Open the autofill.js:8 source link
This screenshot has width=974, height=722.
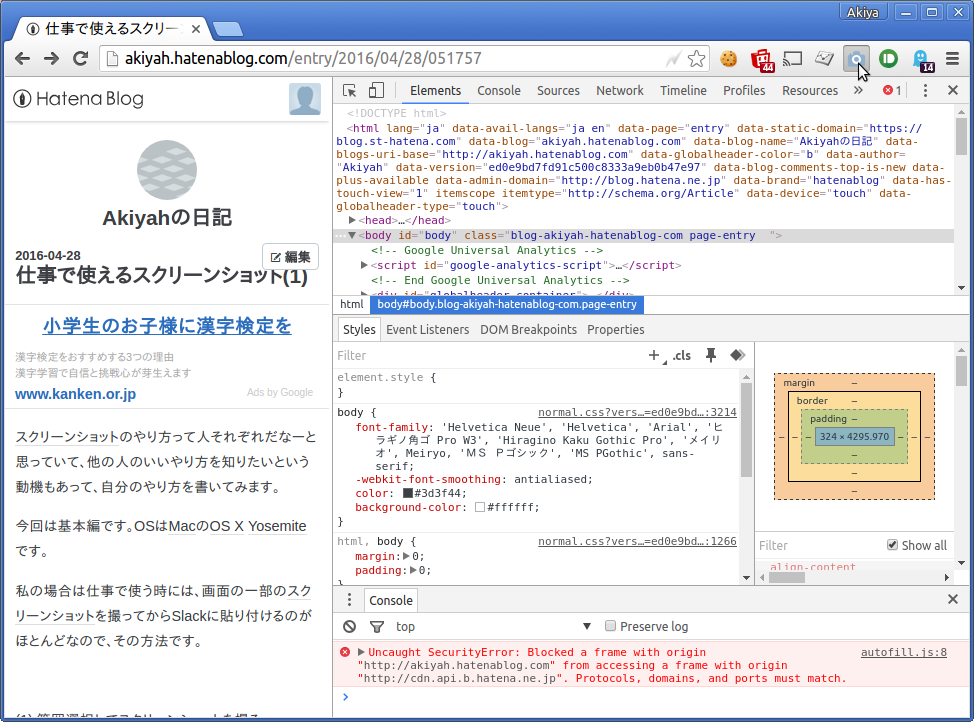click(x=904, y=652)
